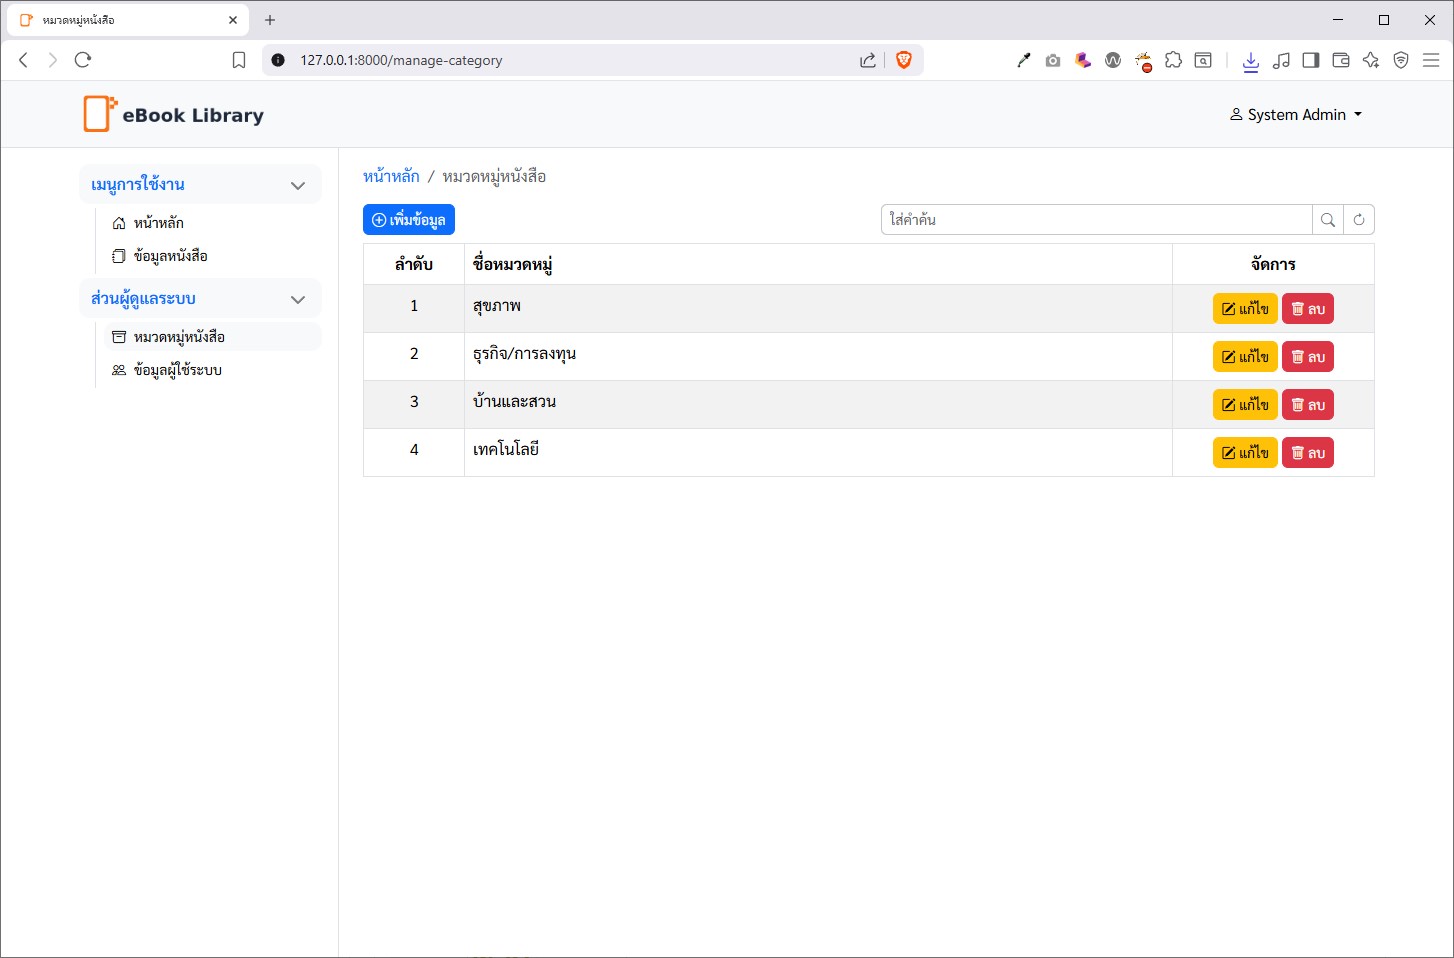Click the ใส่คำค้น search input field

1095,220
